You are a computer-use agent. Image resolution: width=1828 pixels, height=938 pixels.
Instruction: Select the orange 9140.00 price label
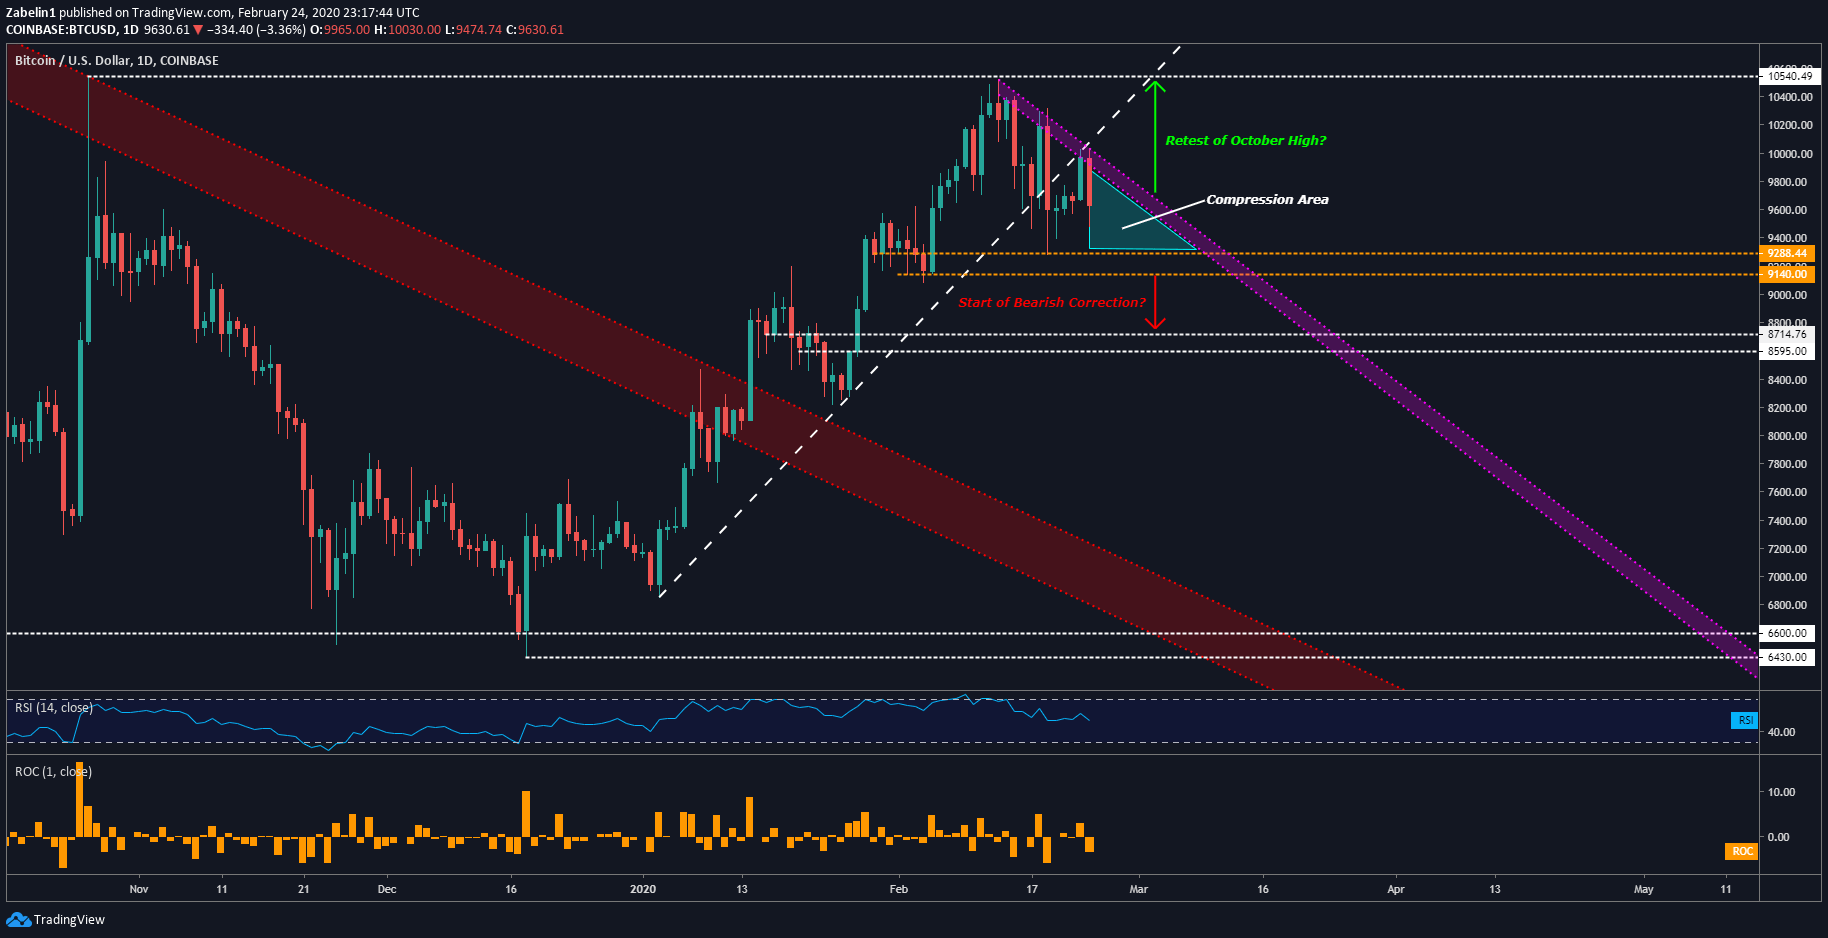click(x=1787, y=274)
